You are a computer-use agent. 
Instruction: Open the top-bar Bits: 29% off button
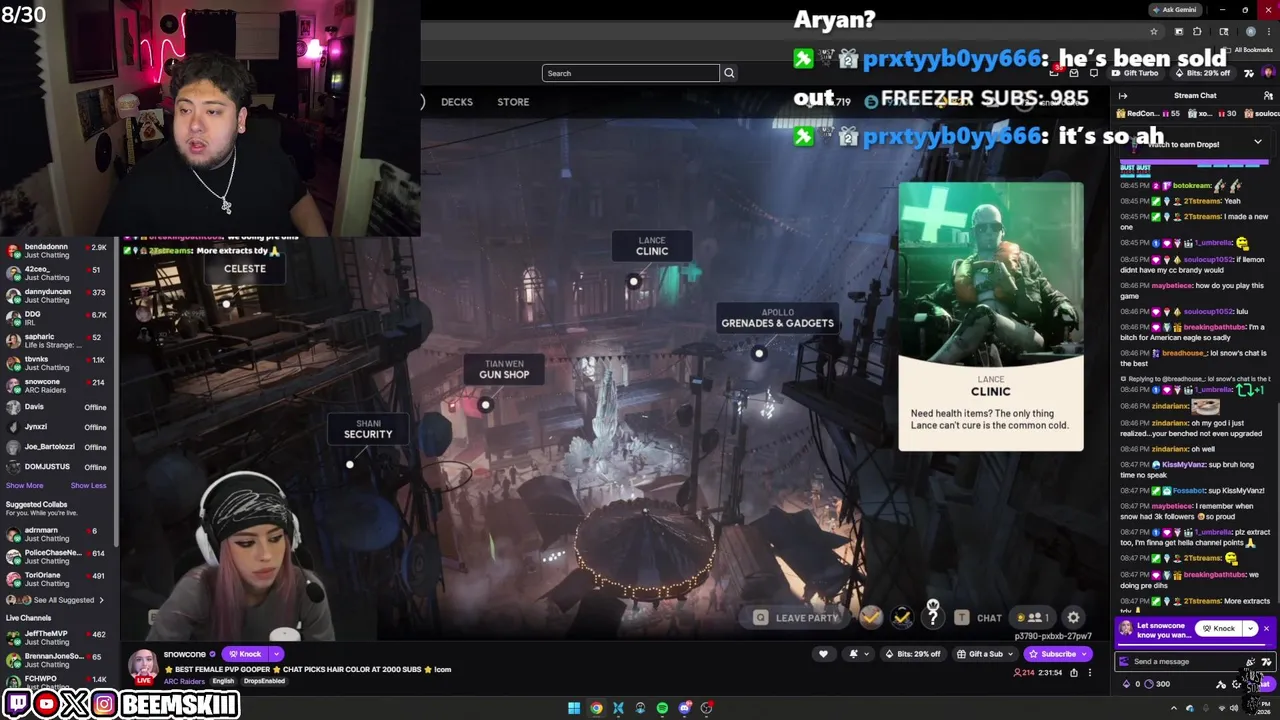pyautogui.click(x=1204, y=73)
